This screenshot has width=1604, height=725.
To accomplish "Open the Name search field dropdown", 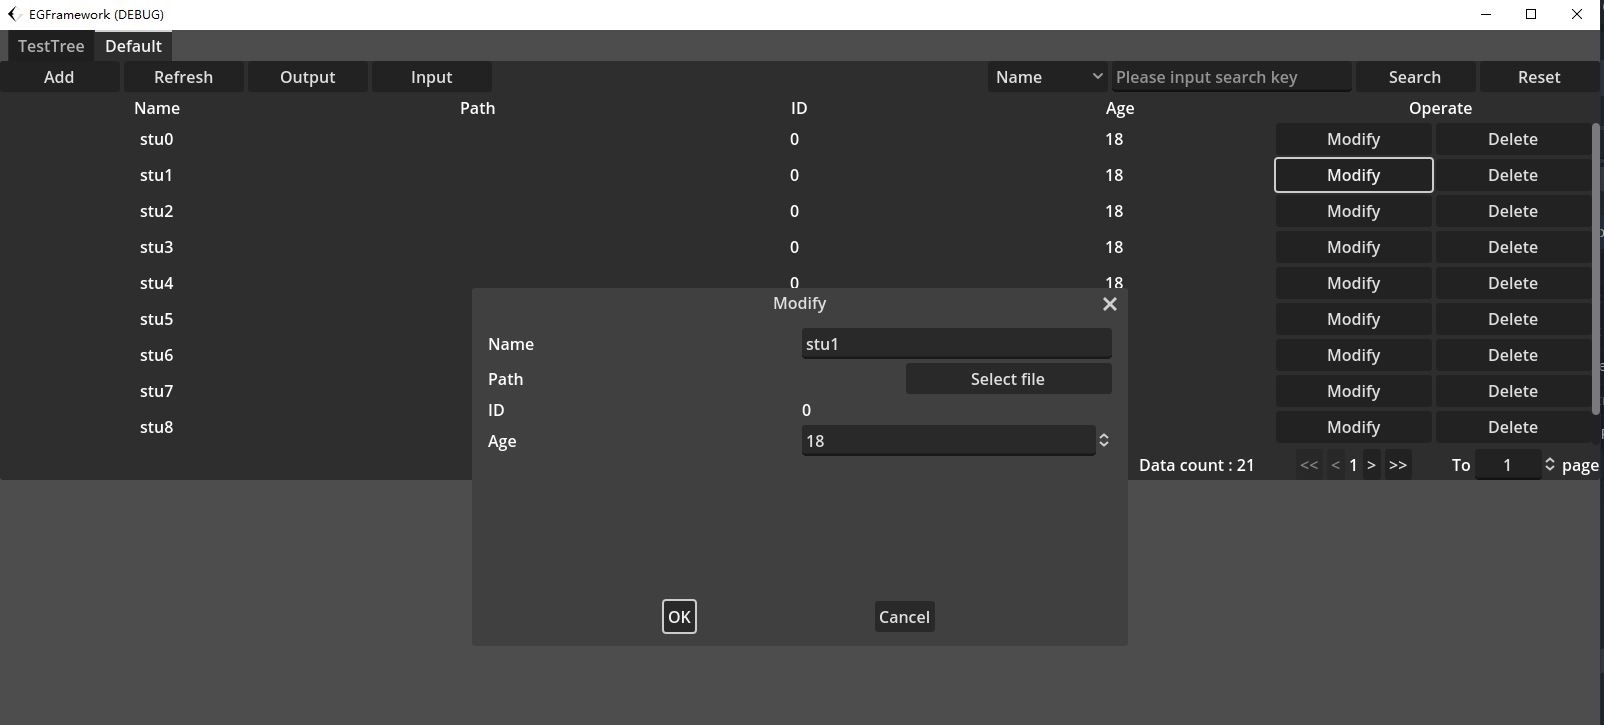I will [x=1048, y=77].
